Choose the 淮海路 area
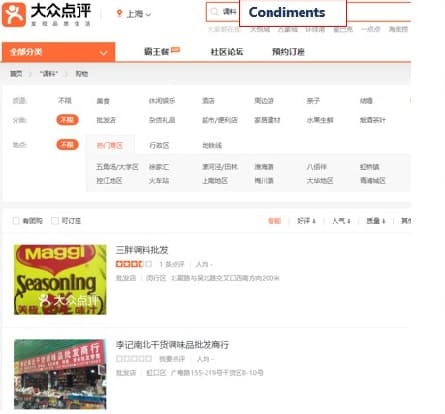This screenshot has height=414, width=445. [264, 167]
